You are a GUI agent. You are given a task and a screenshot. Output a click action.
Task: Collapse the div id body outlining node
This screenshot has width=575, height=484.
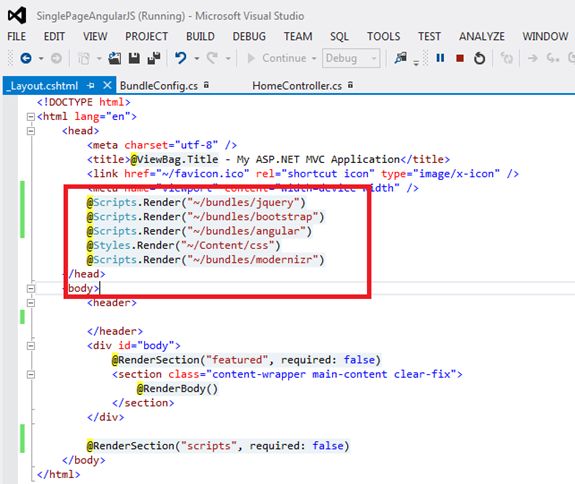(31, 345)
